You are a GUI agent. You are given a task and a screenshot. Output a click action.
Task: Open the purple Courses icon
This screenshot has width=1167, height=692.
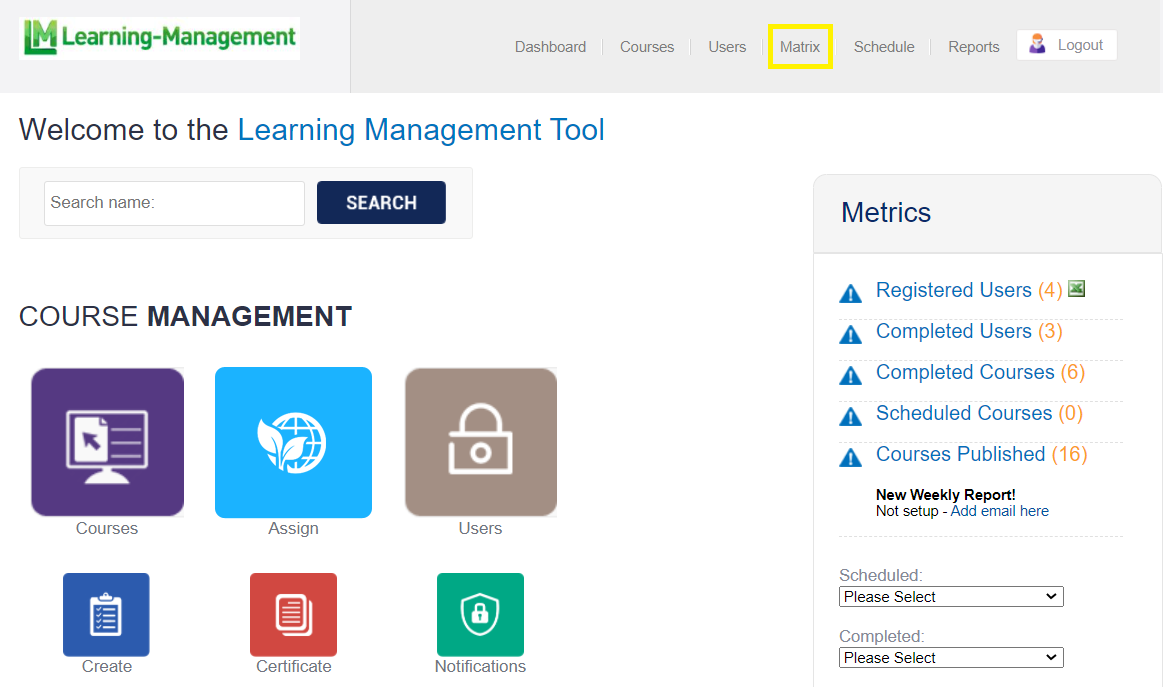point(107,442)
